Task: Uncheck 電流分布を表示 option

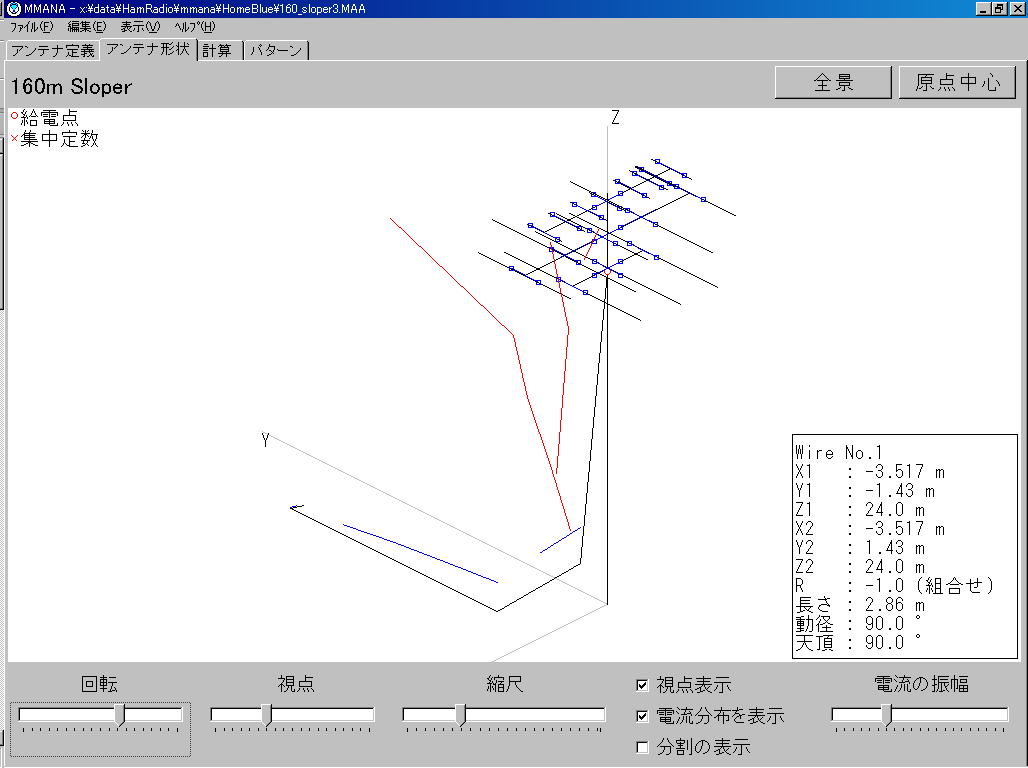Action: tap(642, 716)
